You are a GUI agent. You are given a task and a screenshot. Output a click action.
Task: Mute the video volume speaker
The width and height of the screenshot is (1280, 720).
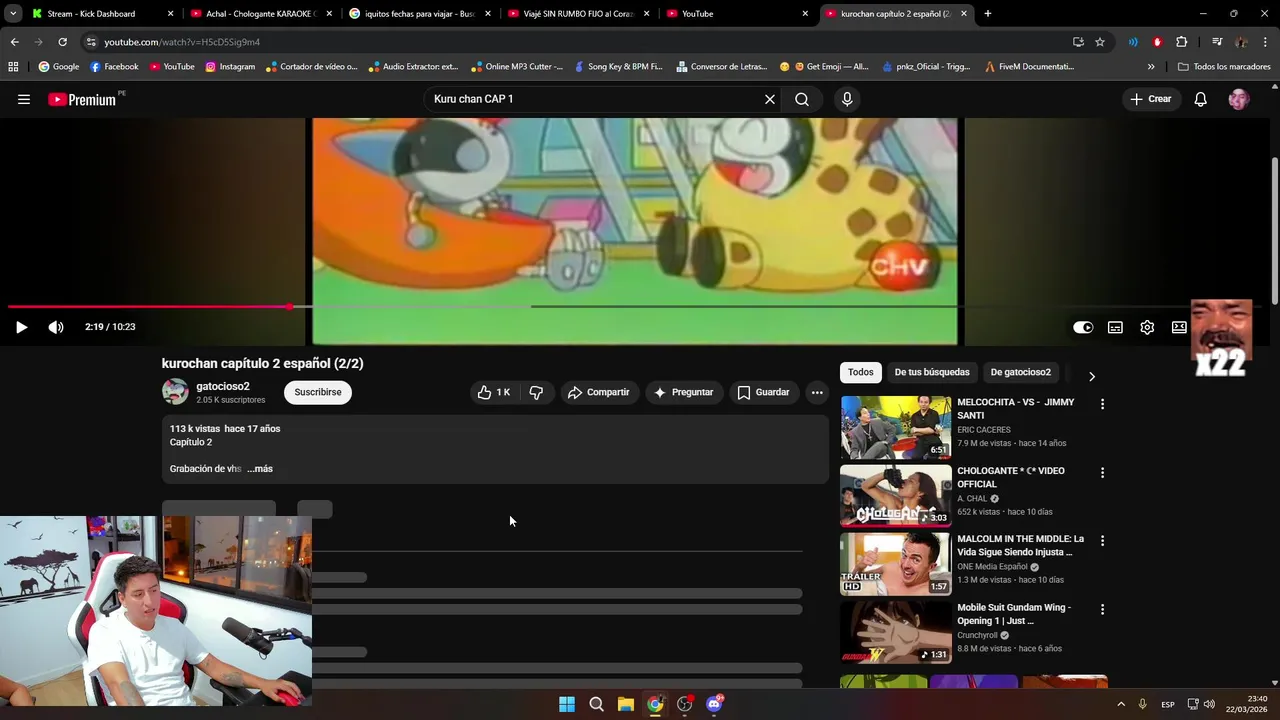click(x=56, y=327)
